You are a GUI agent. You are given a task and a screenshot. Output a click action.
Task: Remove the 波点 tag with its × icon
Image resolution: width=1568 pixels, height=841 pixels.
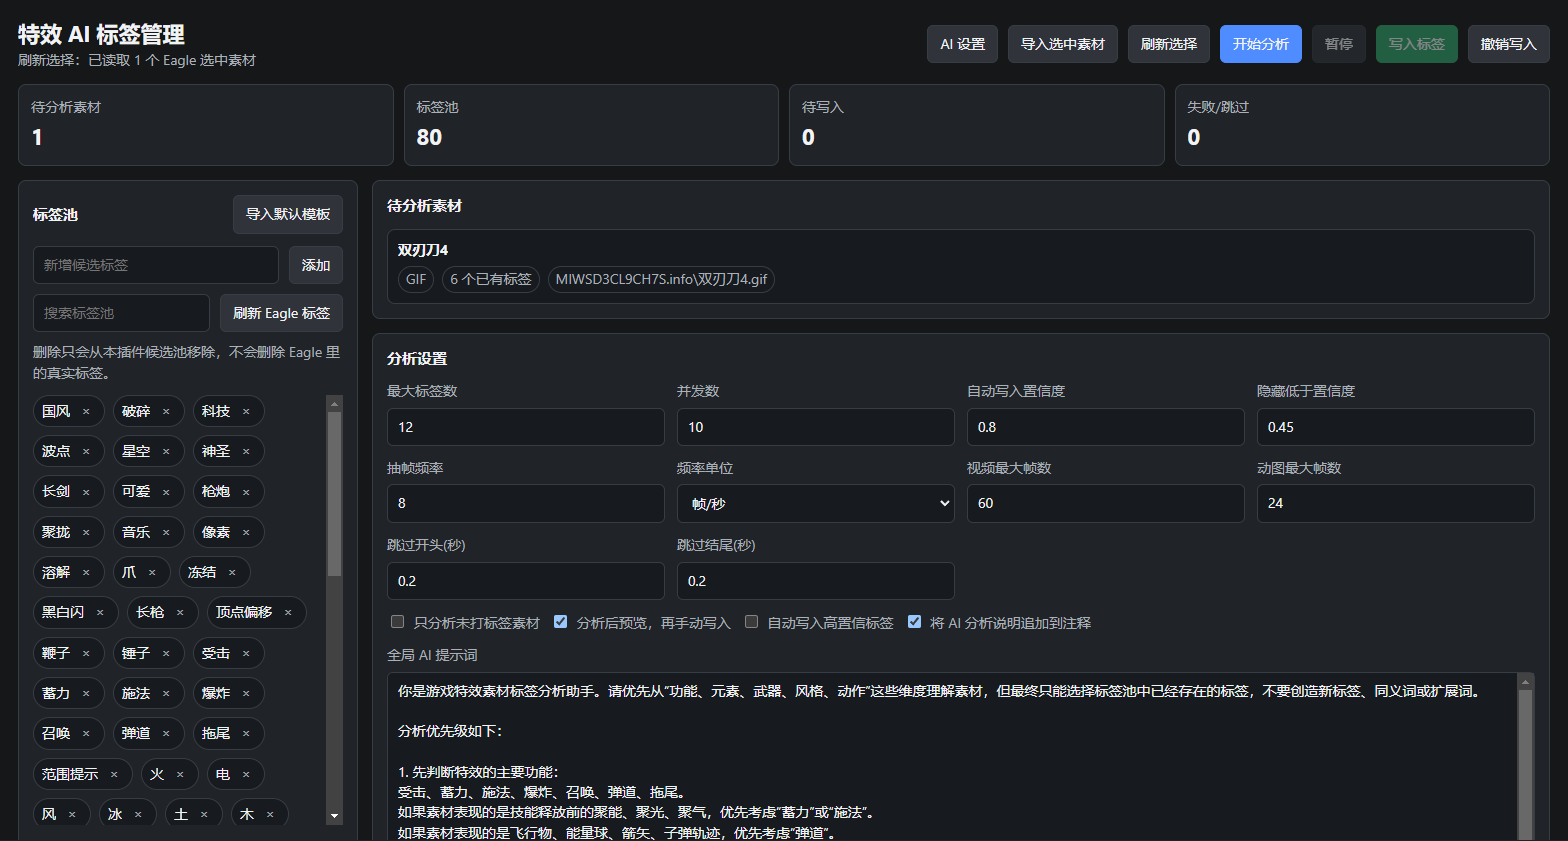tap(86, 452)
